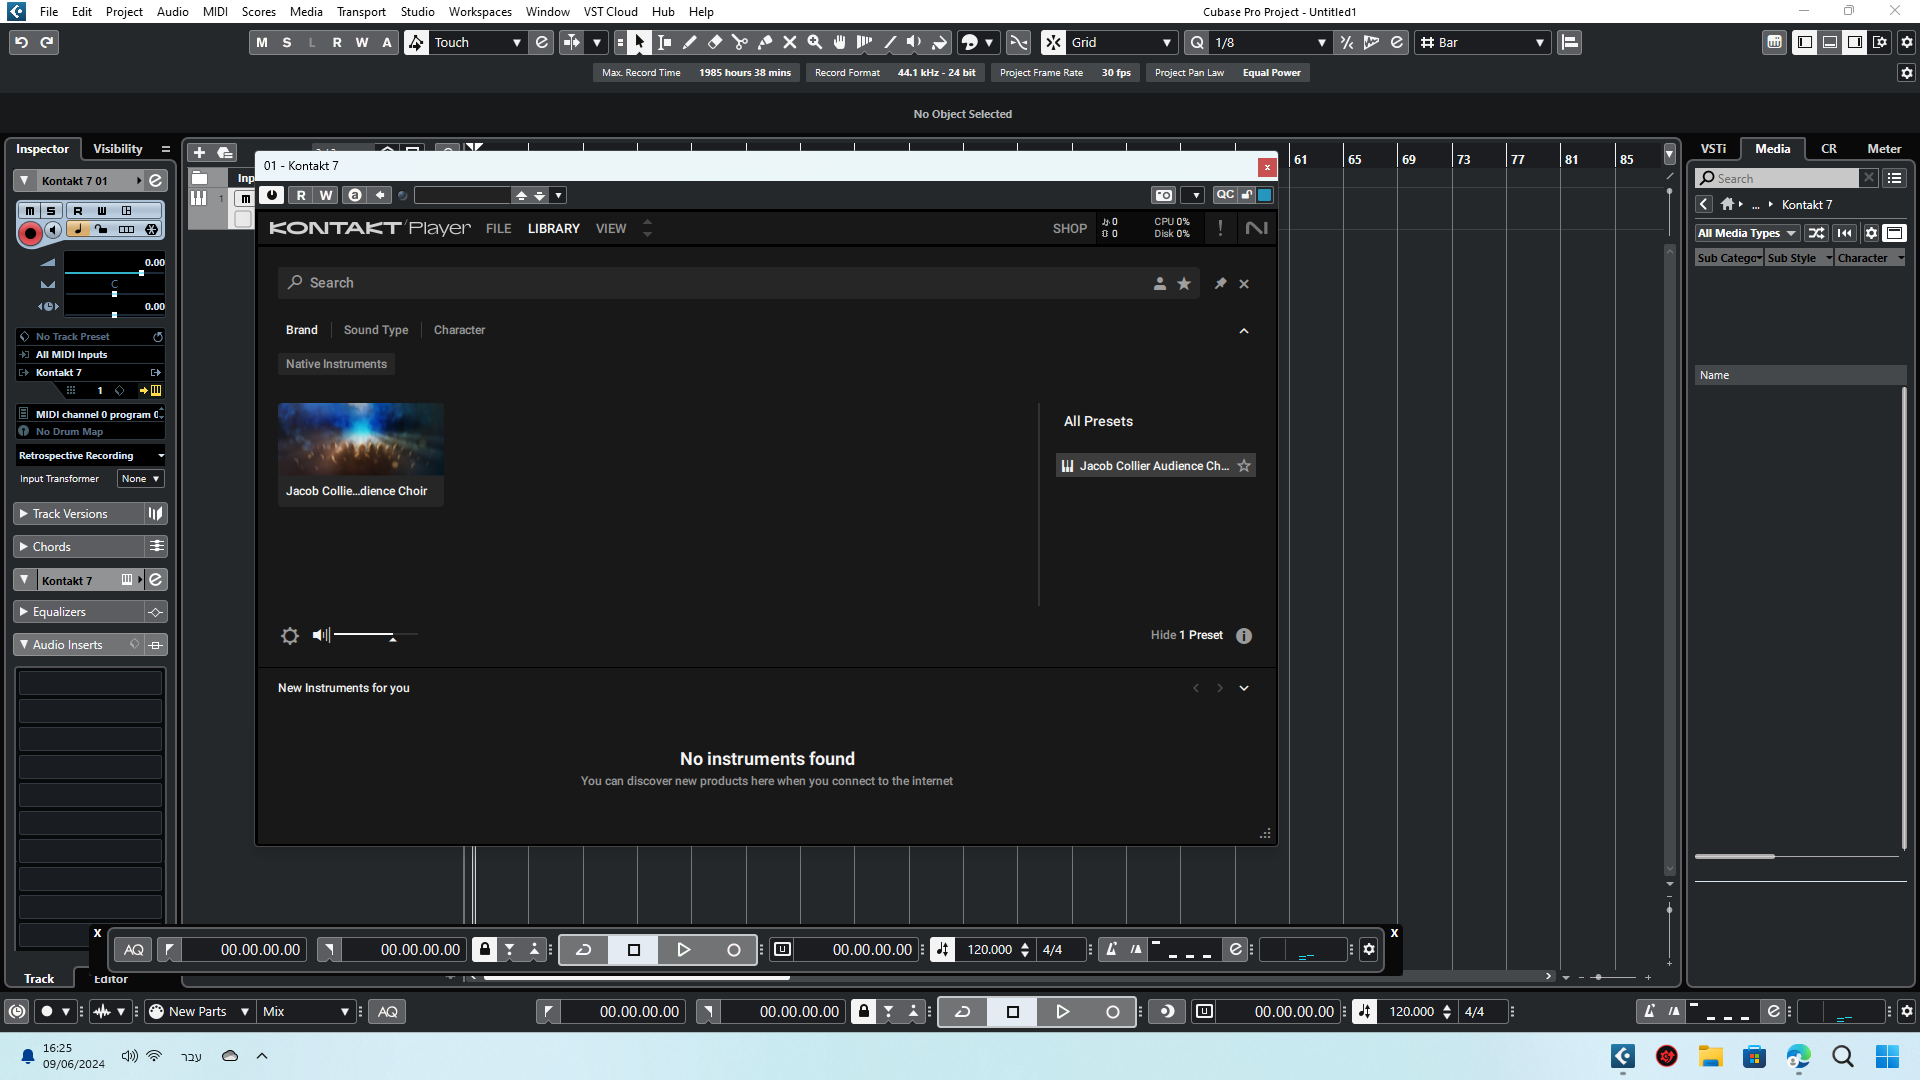
Task: Open Kontakt settings gear icon
Action: (x=290, y=636)
